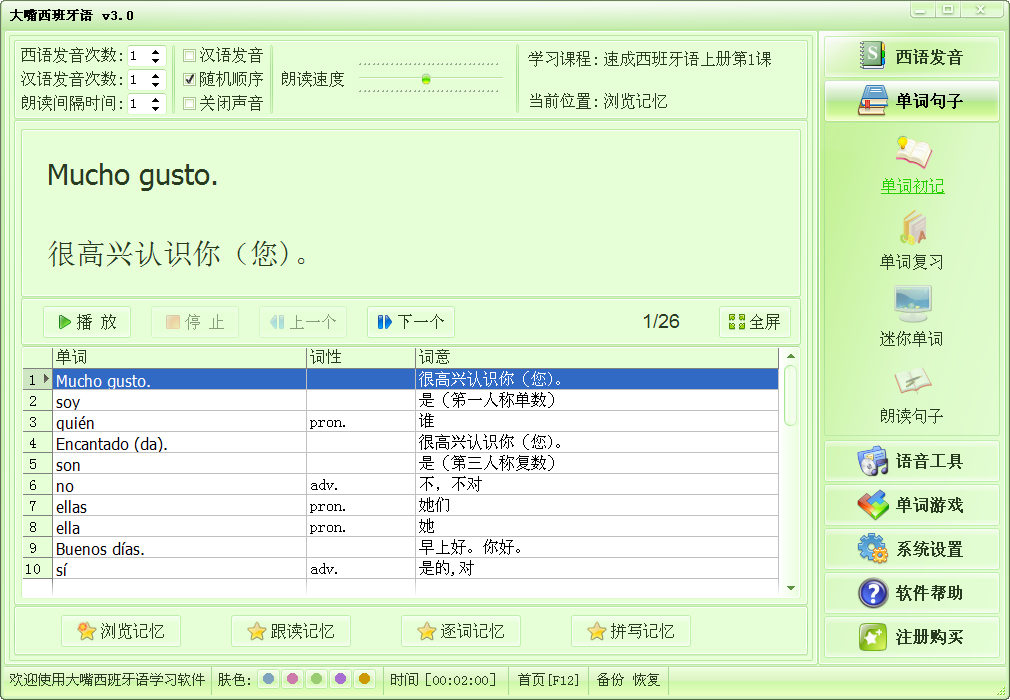Select the row for soy

click(400, 401)
